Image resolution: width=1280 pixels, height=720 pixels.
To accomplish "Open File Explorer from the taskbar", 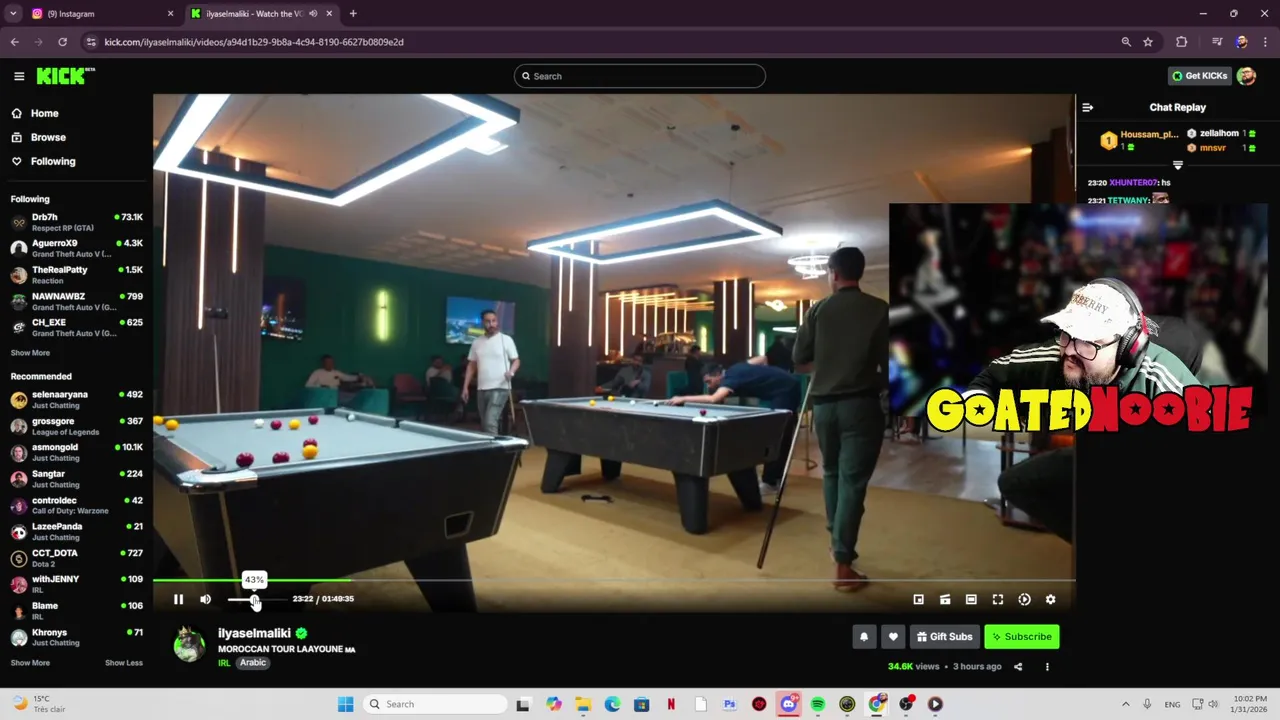I will click(x=583, y=704).
